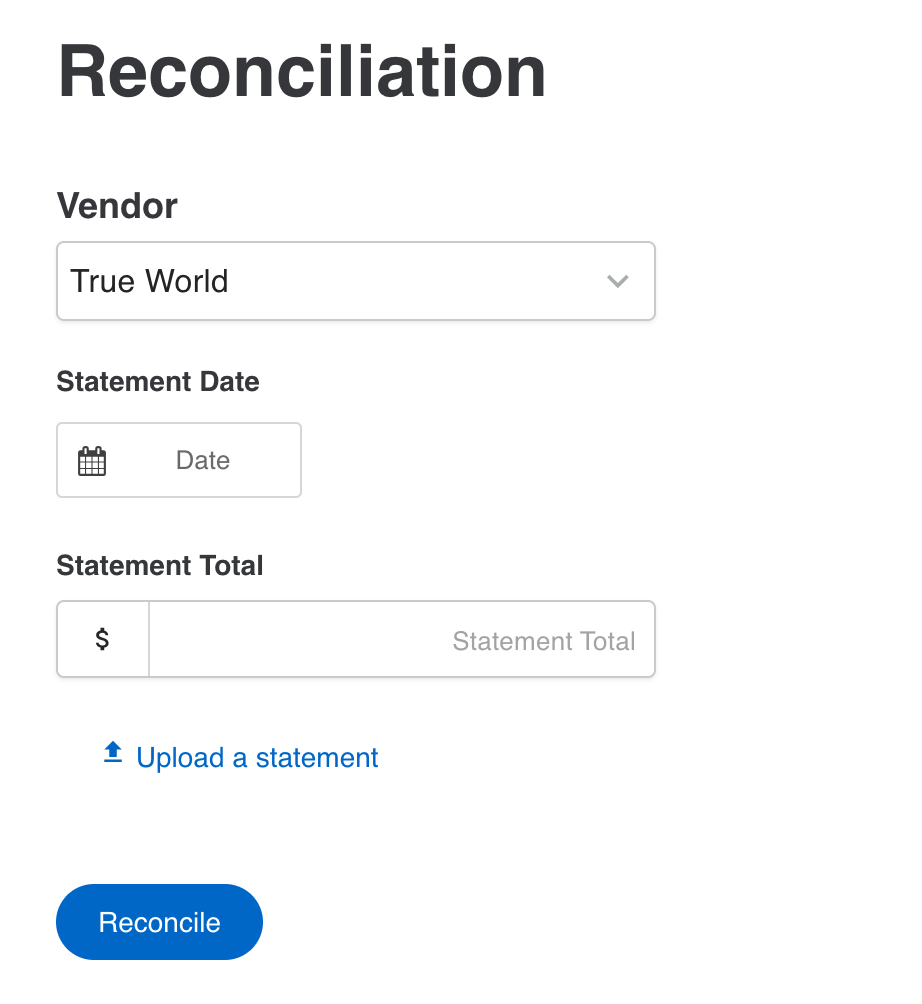
Task: Click the Vendor field label
Action: 117,206
